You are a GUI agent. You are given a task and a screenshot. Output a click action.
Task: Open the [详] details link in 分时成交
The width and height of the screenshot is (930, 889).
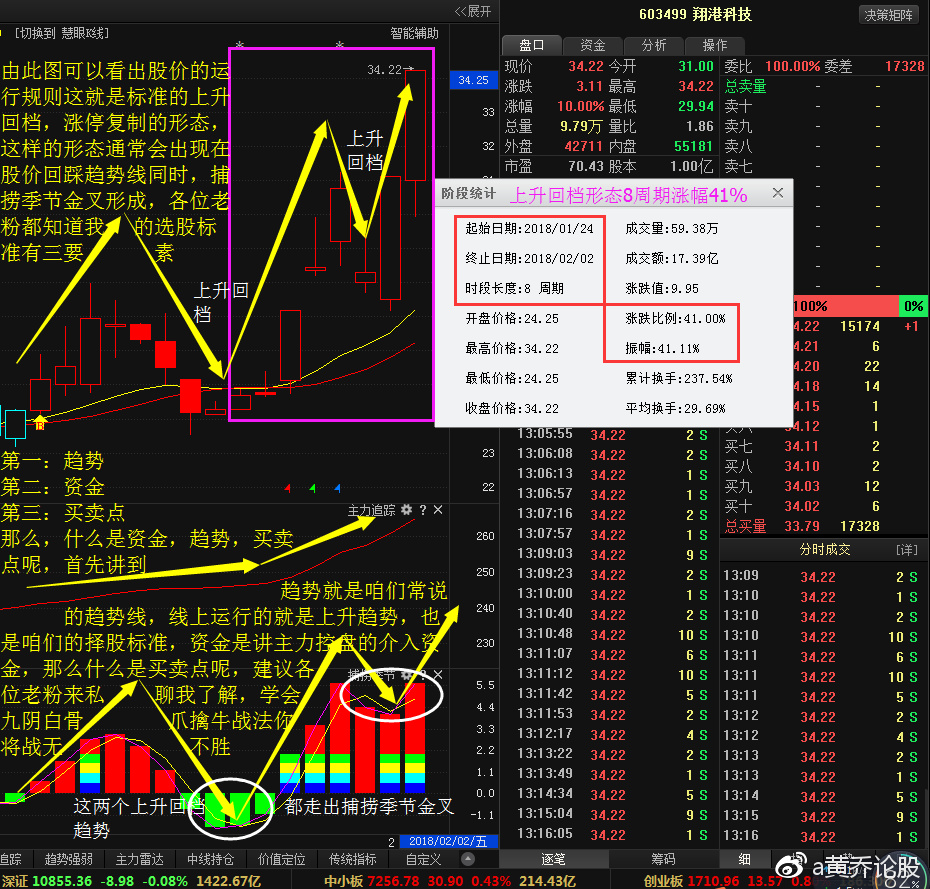pos(907,550)
